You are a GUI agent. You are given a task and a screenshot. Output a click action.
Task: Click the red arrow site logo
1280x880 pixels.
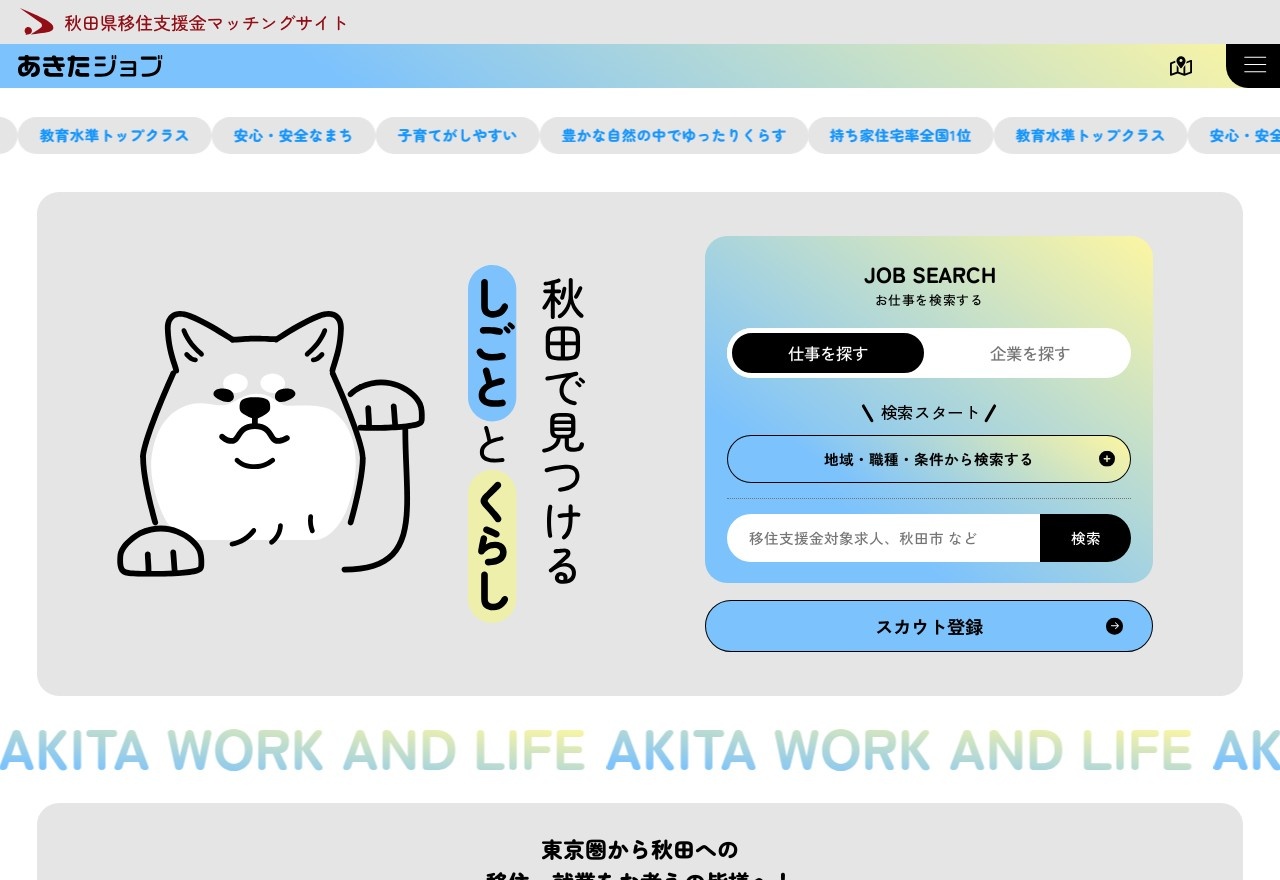pos(37,22)
